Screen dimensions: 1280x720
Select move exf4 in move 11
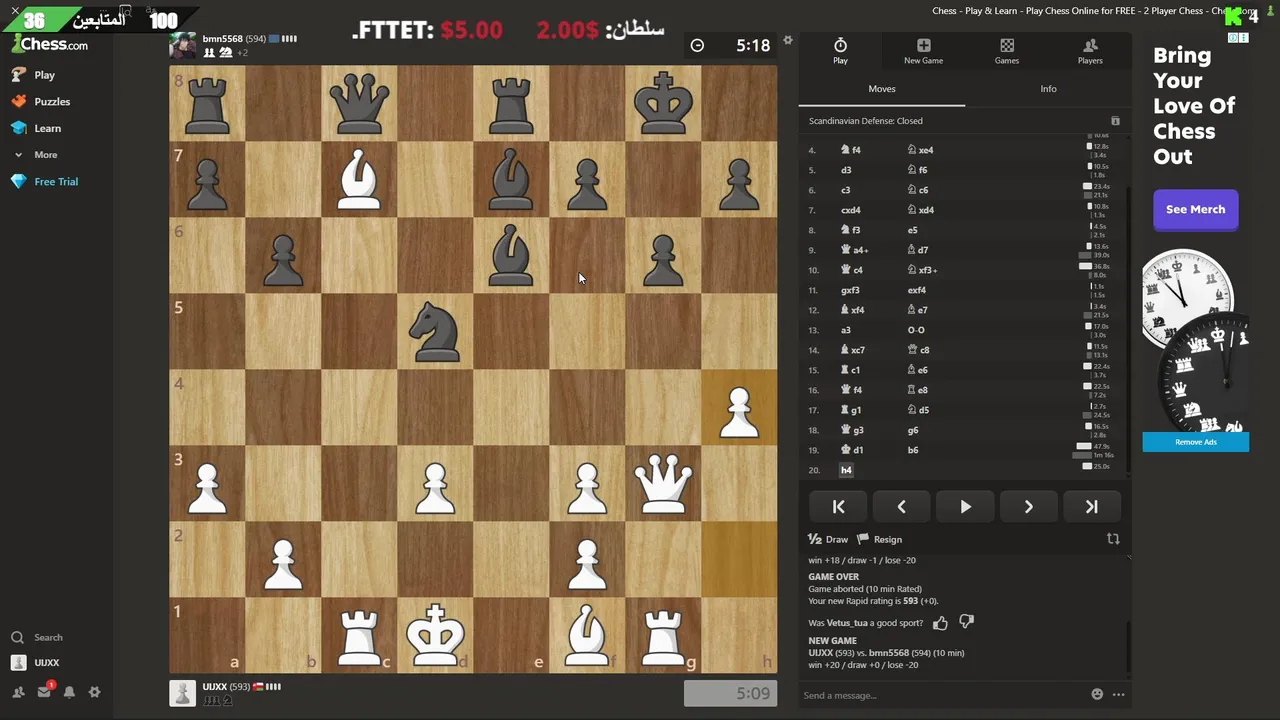point(916,290)
